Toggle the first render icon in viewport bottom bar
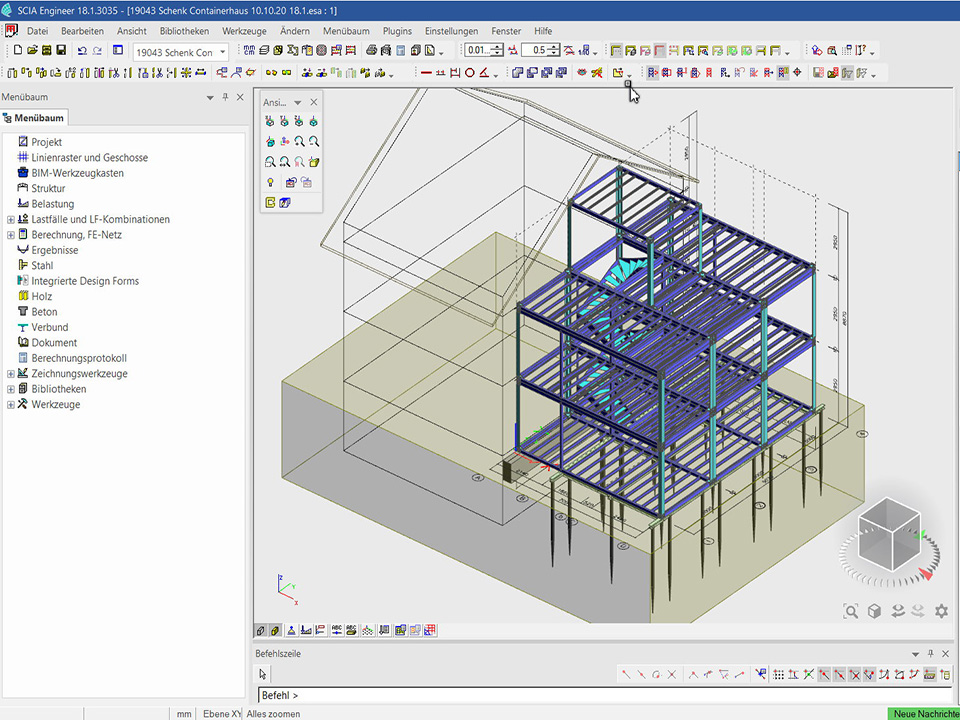960x720 pixels. (261, 631)
